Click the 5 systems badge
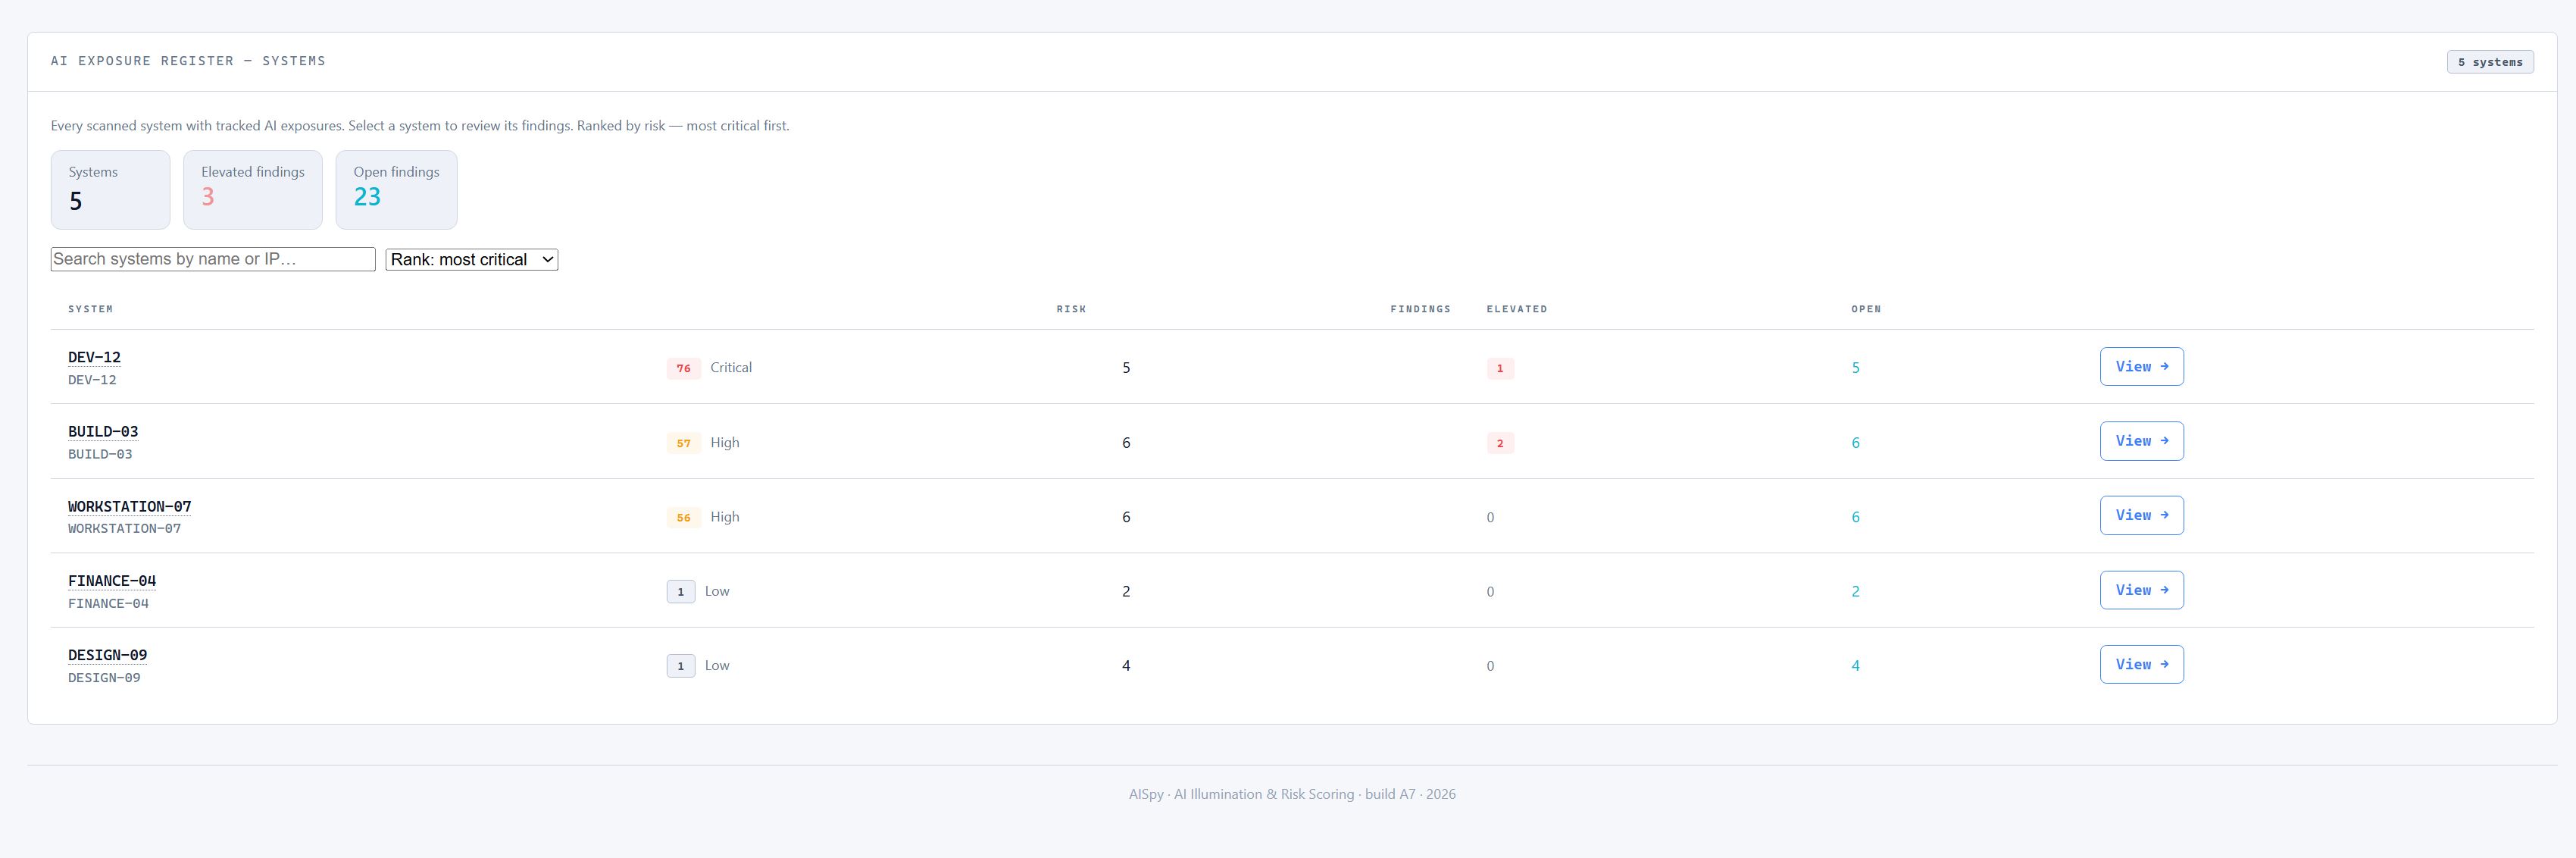The width and height of the screenshot is (2576, 858). [2490, 62]
